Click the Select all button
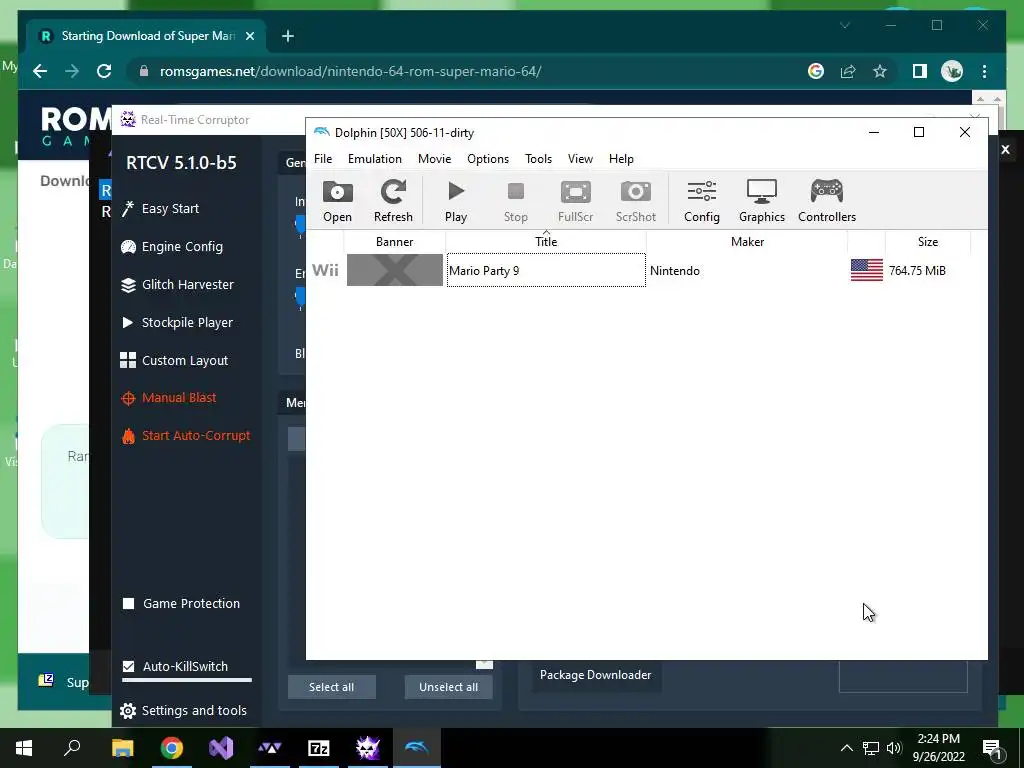The width and height of the screenshot is (1024, 768). click(x=331, y=687)
